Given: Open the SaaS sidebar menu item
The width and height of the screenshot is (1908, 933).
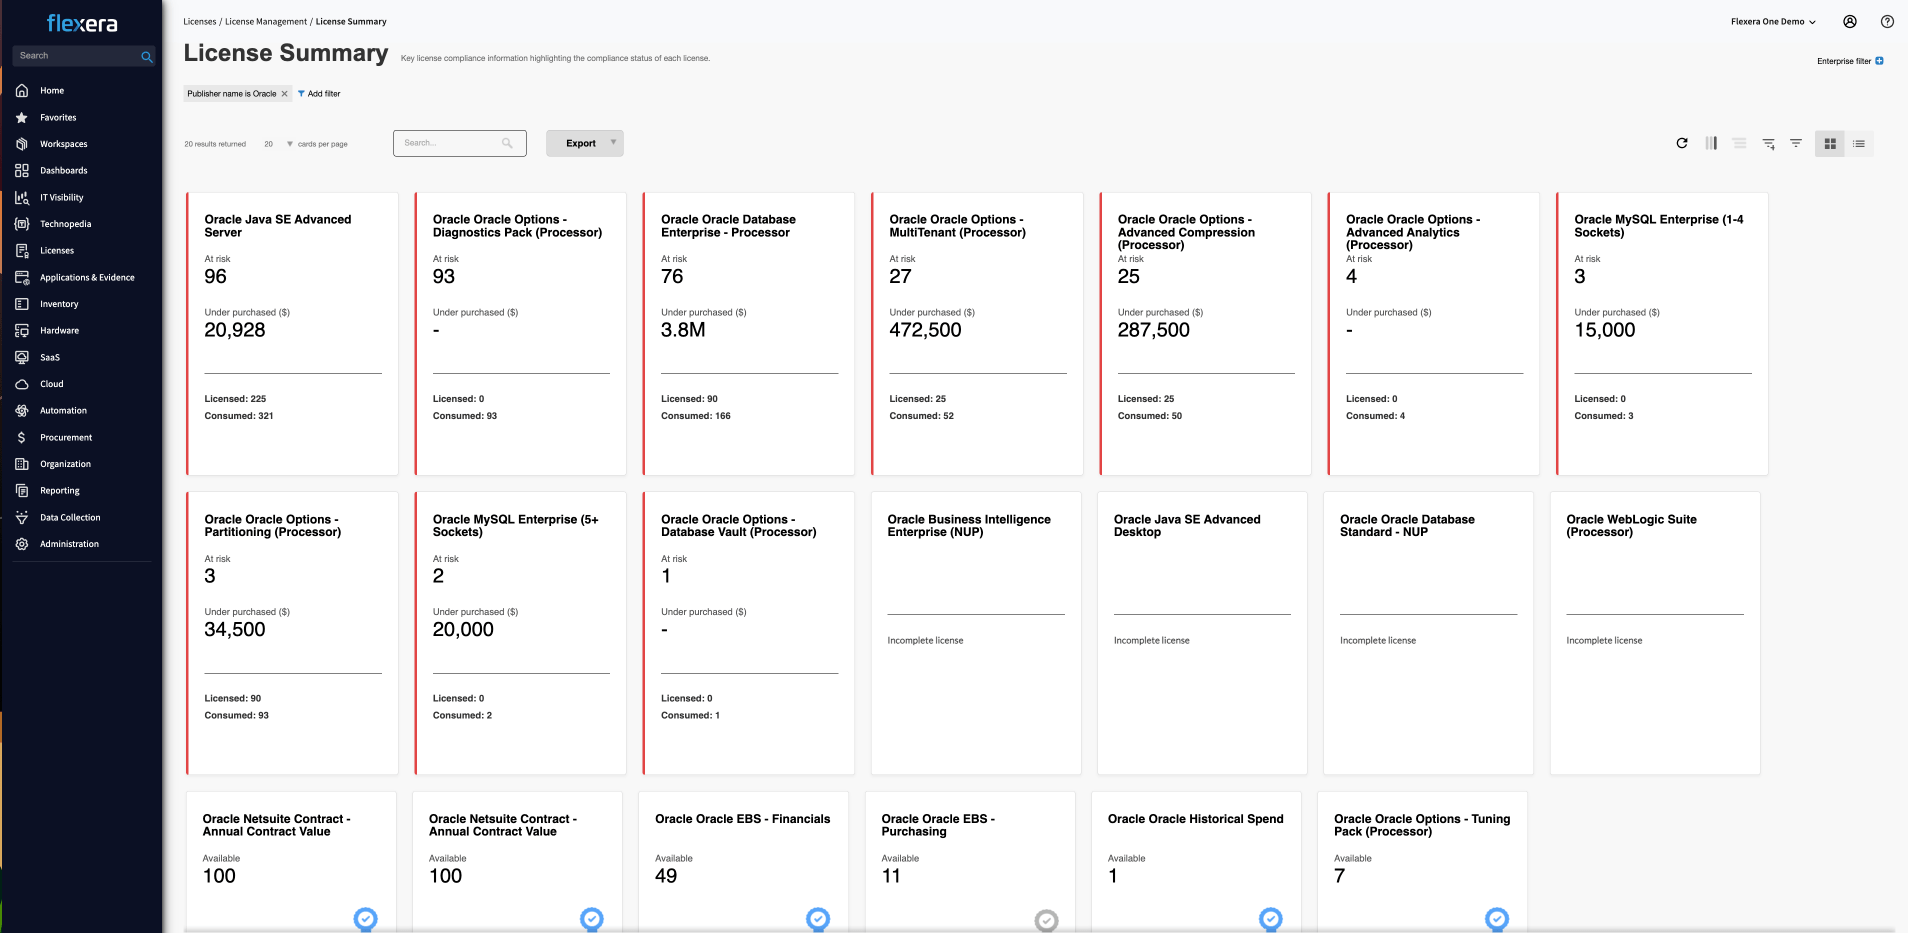Looking at the screenshot, I should 50,358.
